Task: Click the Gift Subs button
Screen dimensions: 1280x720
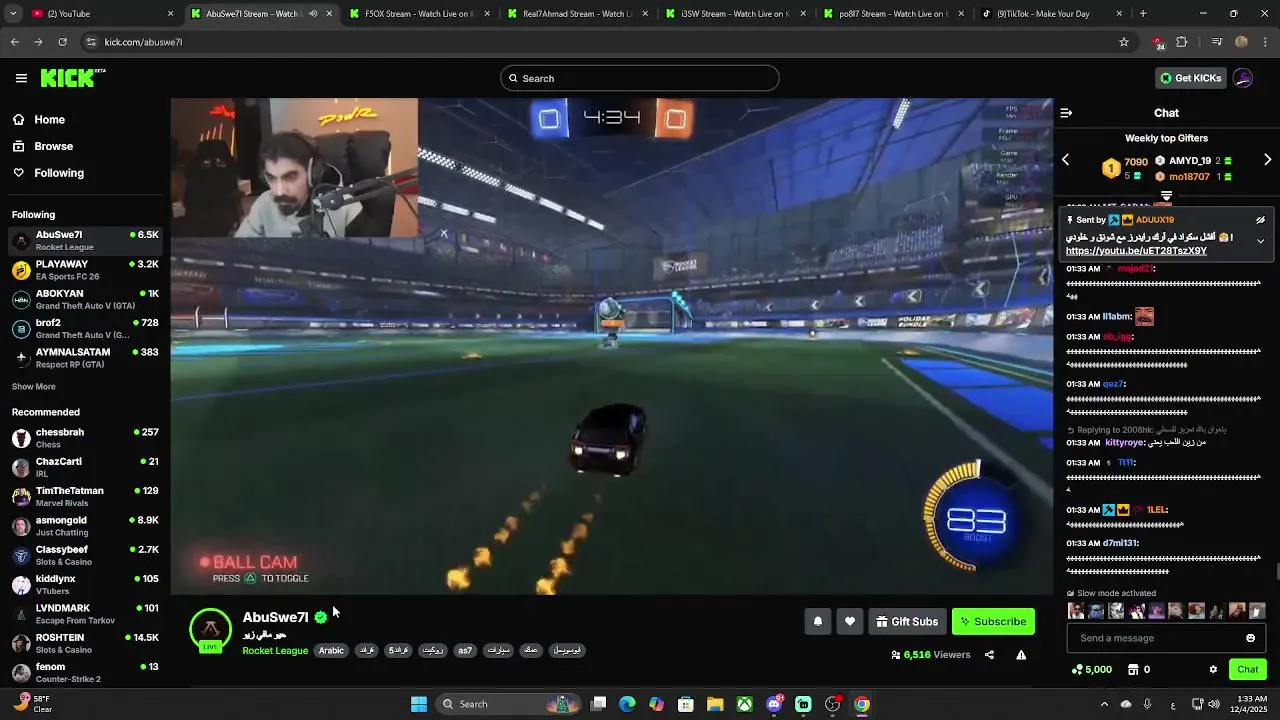Action: click(907, 621)
